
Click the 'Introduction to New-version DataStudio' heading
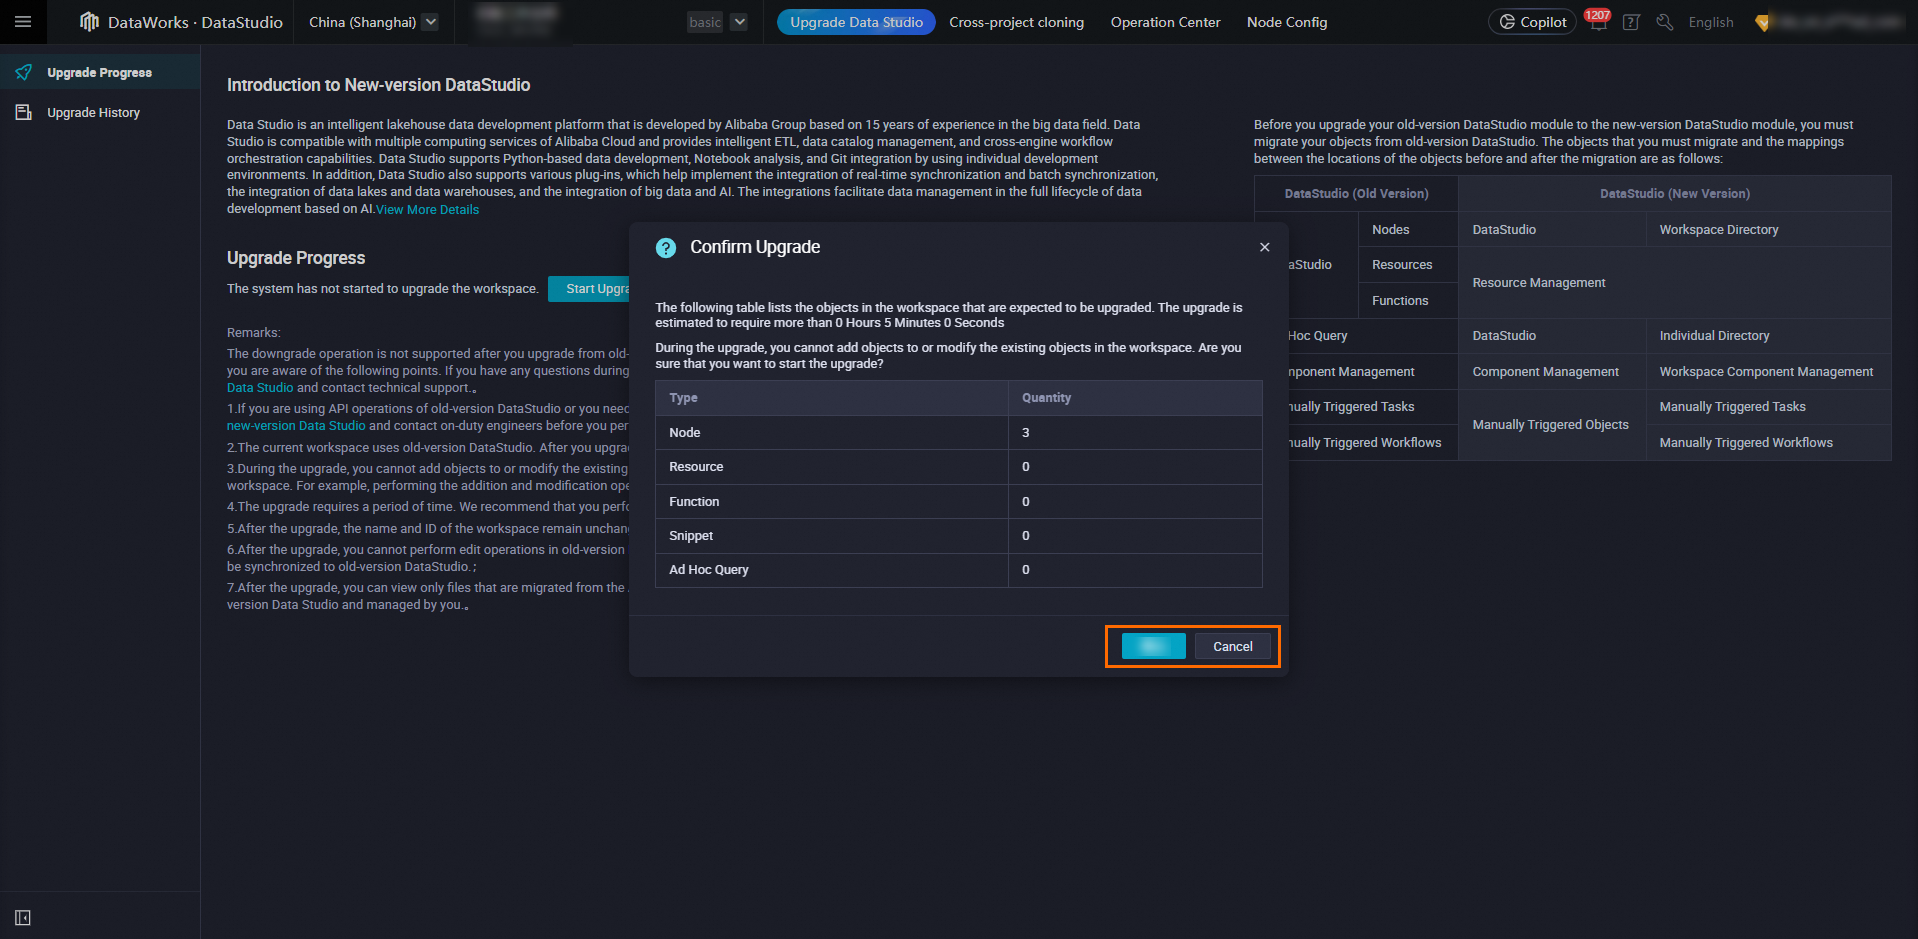[x=378, y=85]
